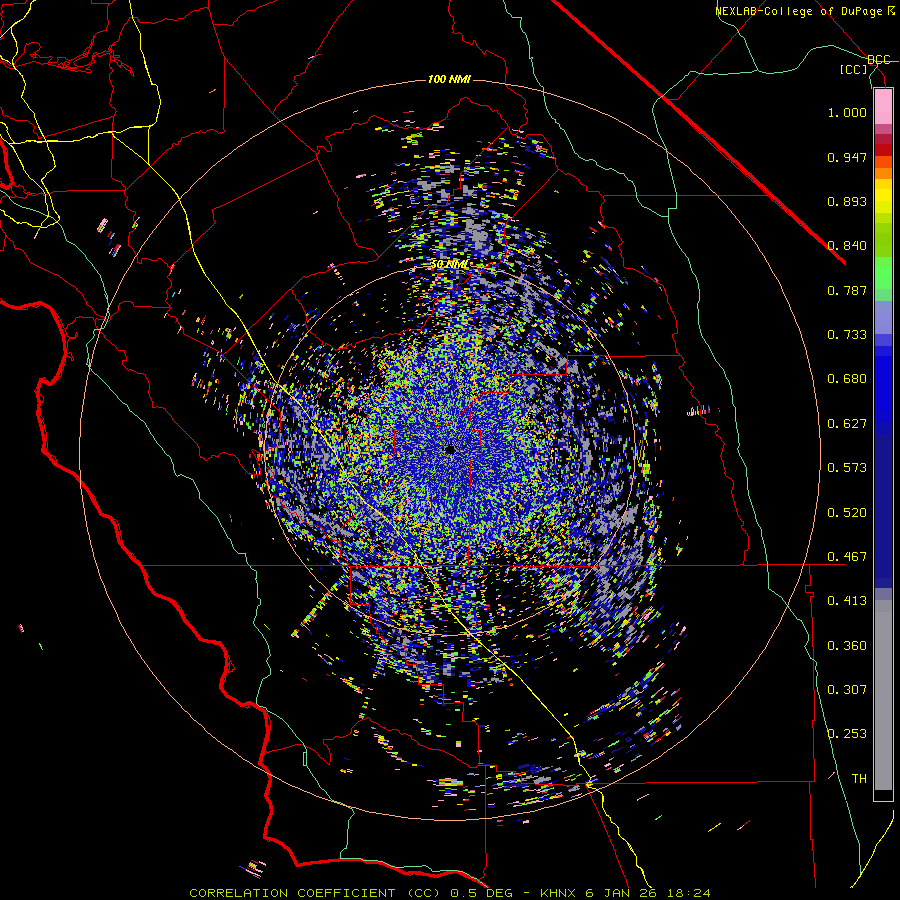Click the 0.520 legend value

pos(847,513)
